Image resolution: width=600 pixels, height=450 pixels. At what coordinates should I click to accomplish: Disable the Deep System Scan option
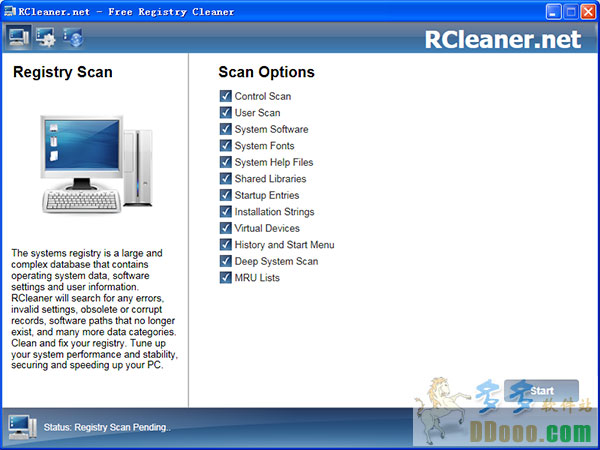pyautogui.click(x=225, y=261)
